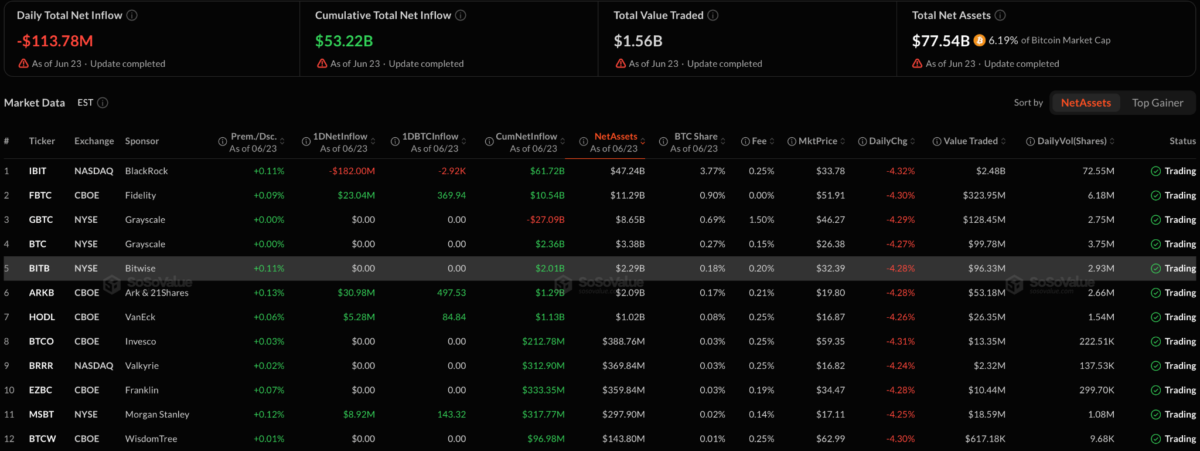Click 6.19% of Bitcoin Market Cap text
The width and height of the screenshot is (1200, 451).
pos(1048,41)
